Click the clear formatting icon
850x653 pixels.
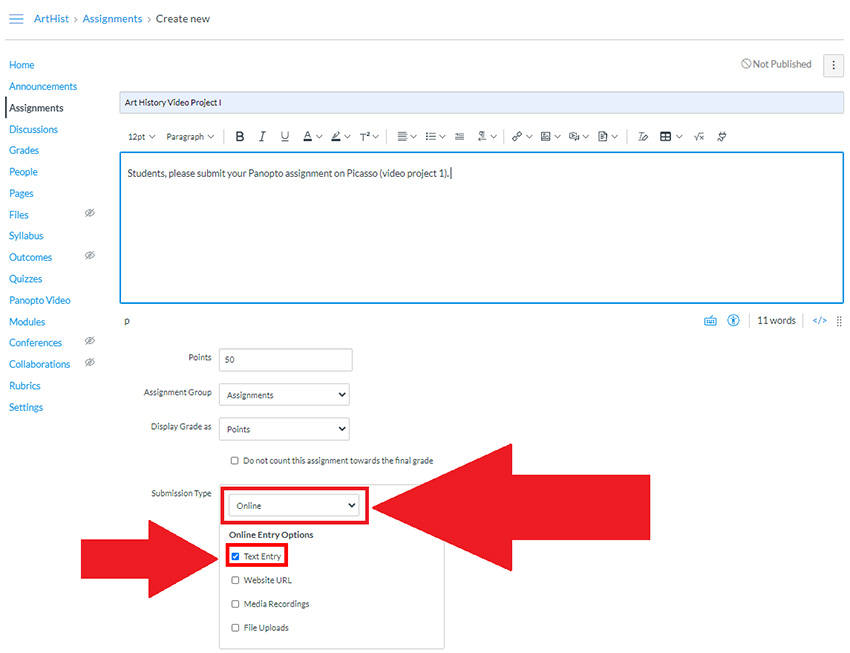click(643, 137)
